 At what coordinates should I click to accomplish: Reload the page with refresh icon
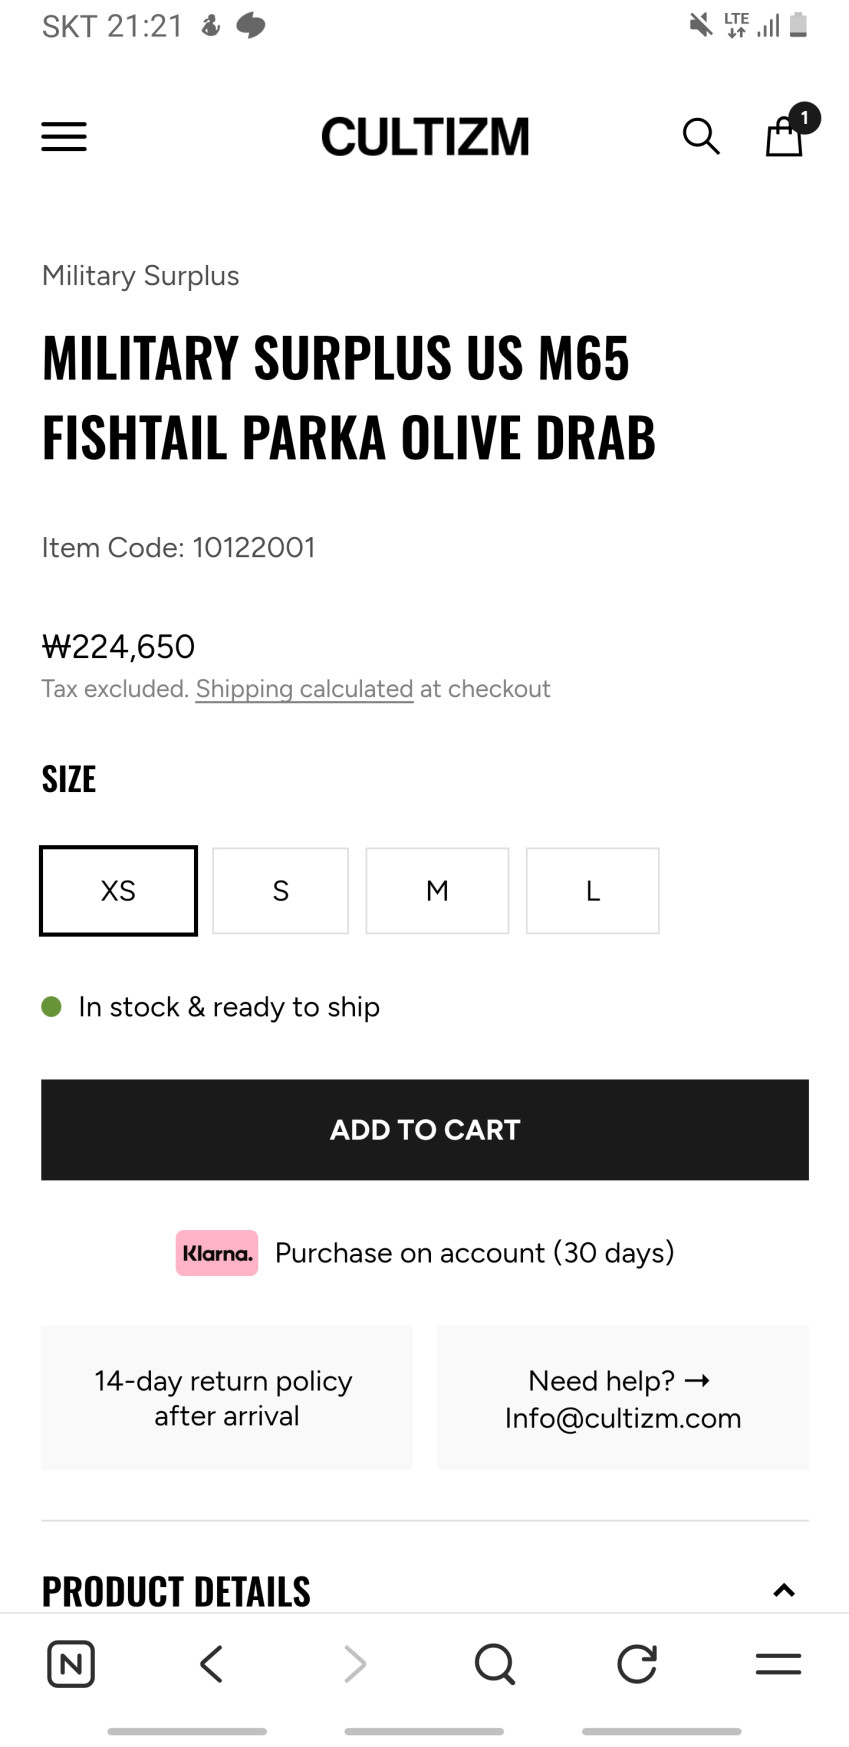click(636, 1664)
